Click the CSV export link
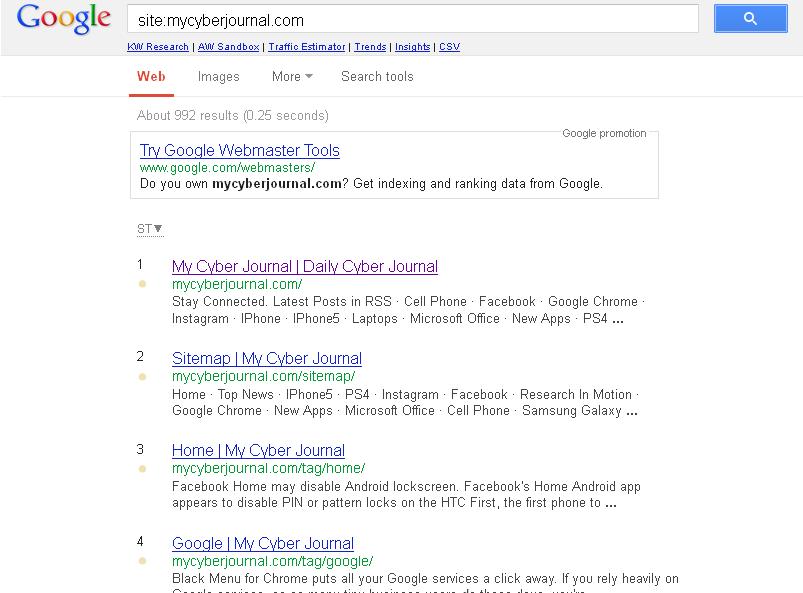 (449, 47)
